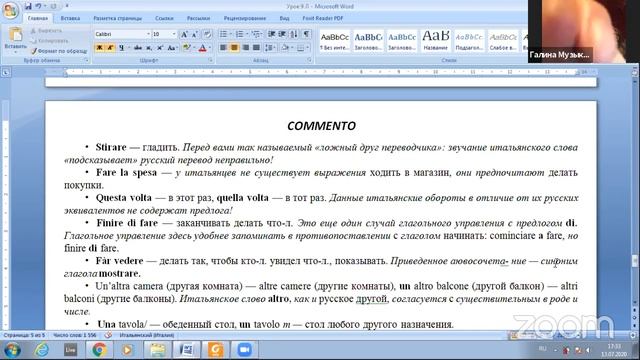Paste clipboard content with Вставить
The width and height of the screenshot is (640, 360).
click(16, 40)
